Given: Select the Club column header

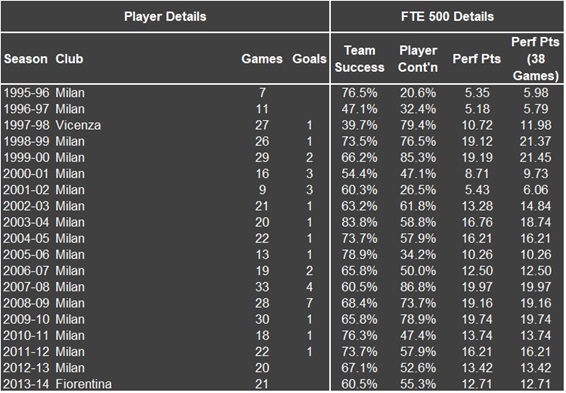Looking at the screenshot, I should [69, 59].
